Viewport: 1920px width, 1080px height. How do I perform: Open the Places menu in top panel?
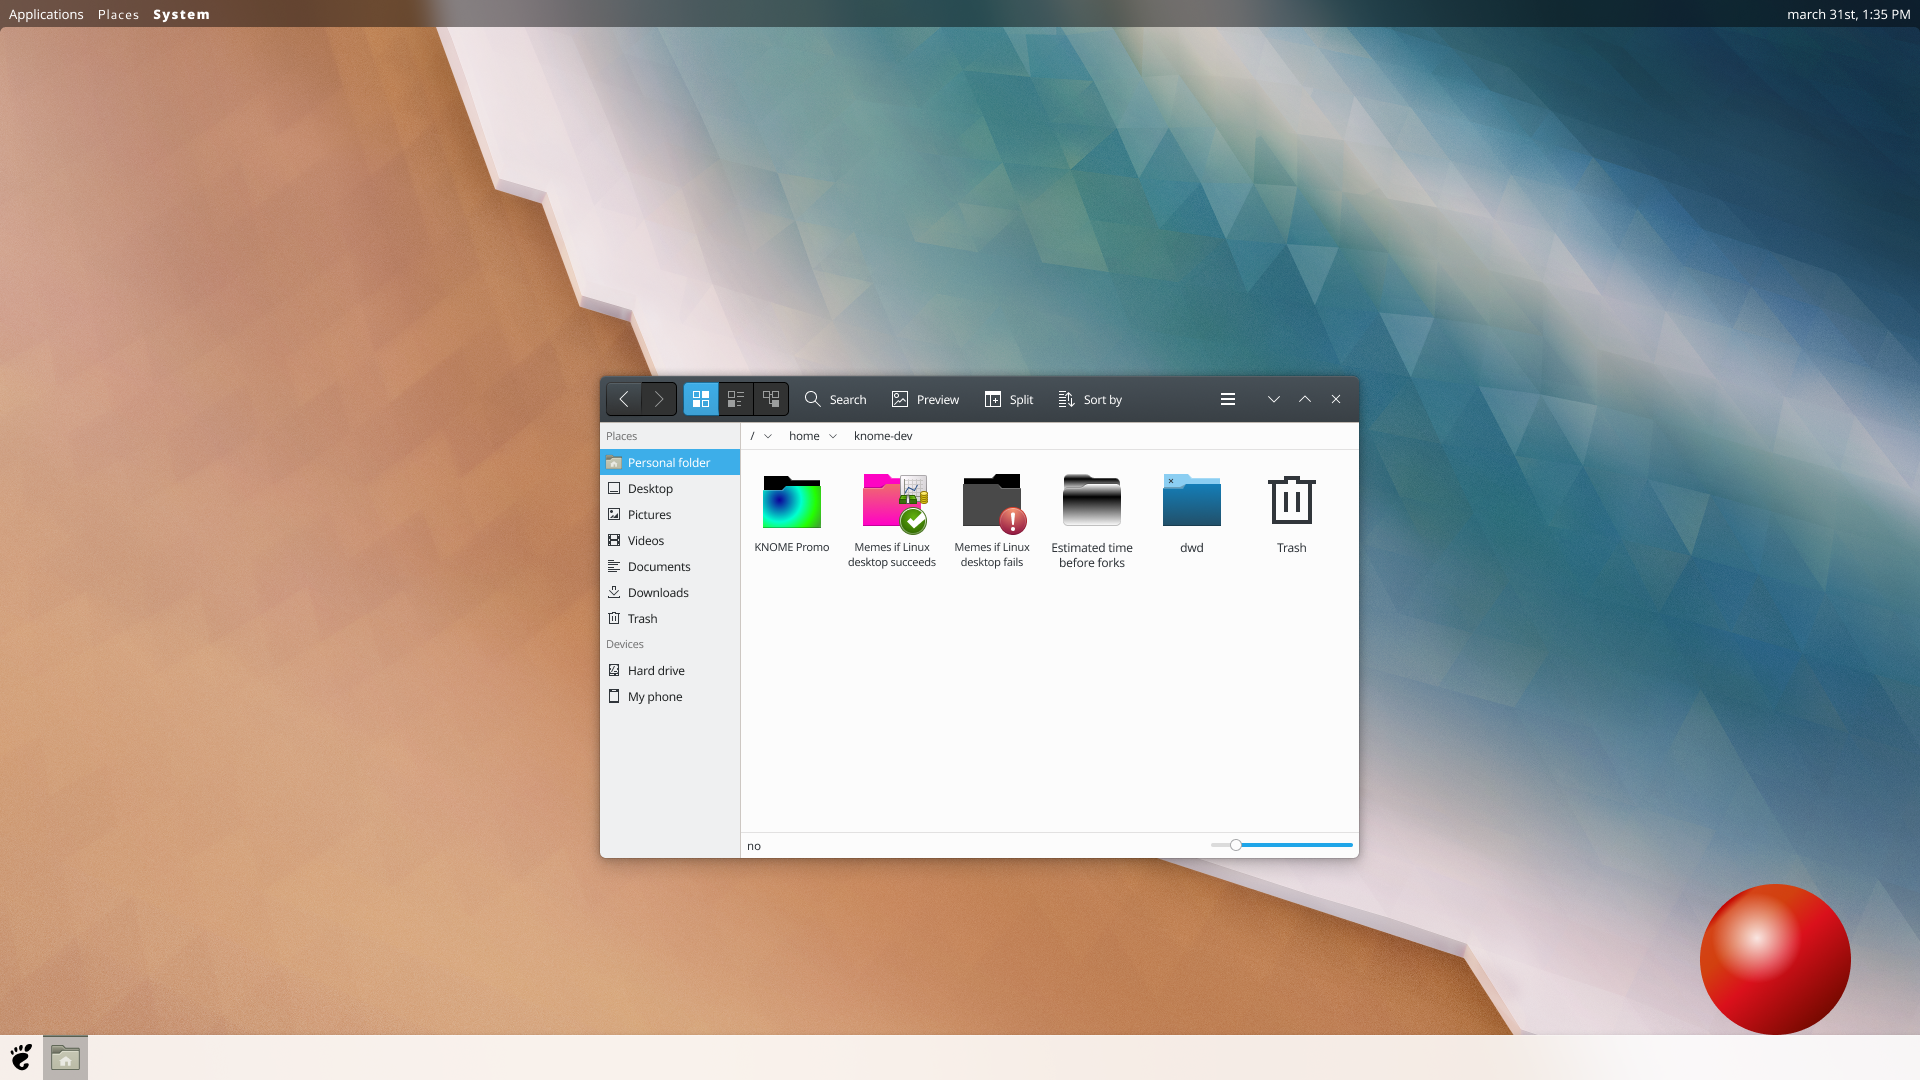(118, 14)
